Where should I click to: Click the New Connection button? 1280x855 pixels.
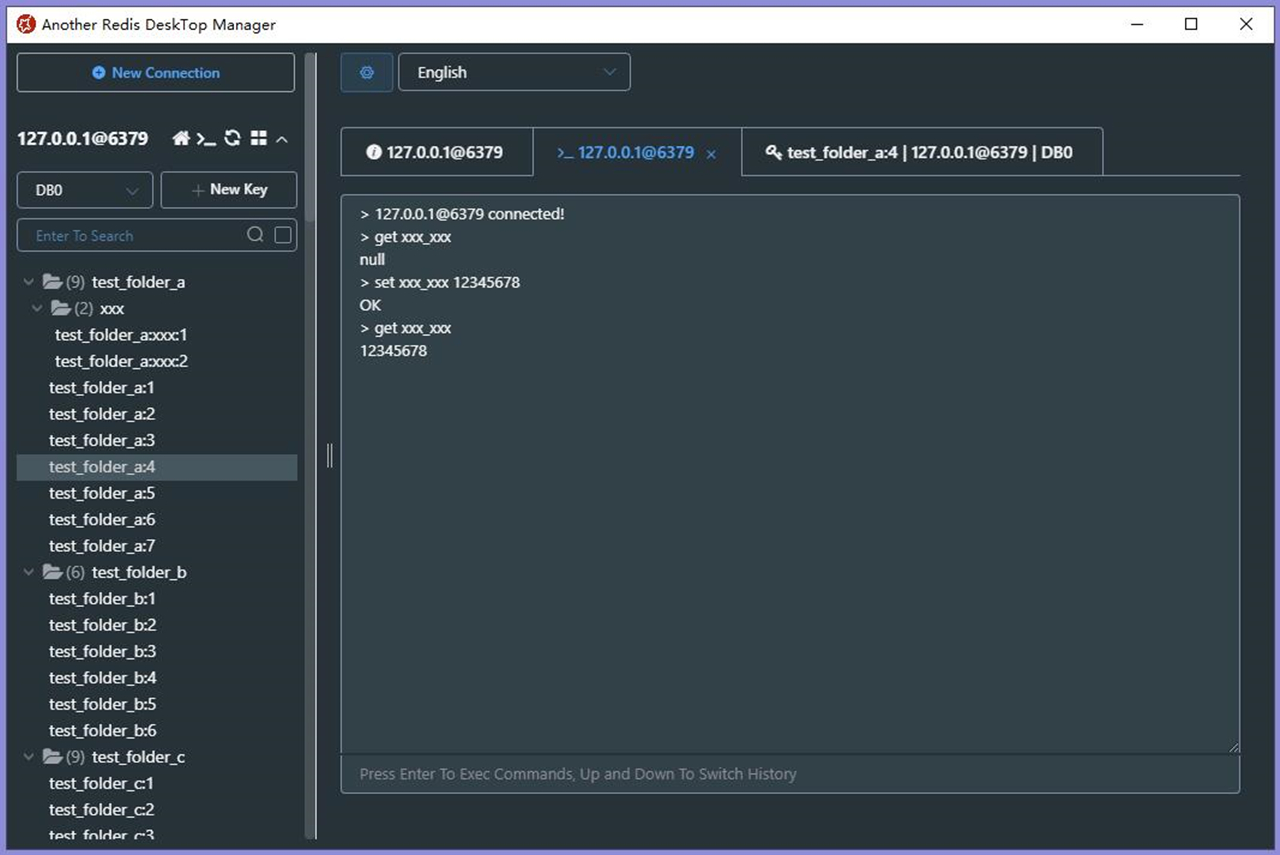[x=155, y=72]
